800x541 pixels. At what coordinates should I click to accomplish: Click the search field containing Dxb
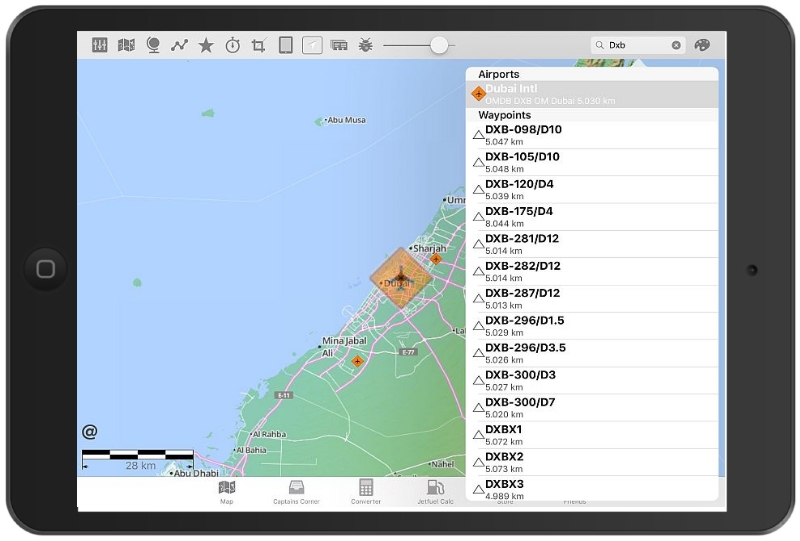[x=638, y=45]
